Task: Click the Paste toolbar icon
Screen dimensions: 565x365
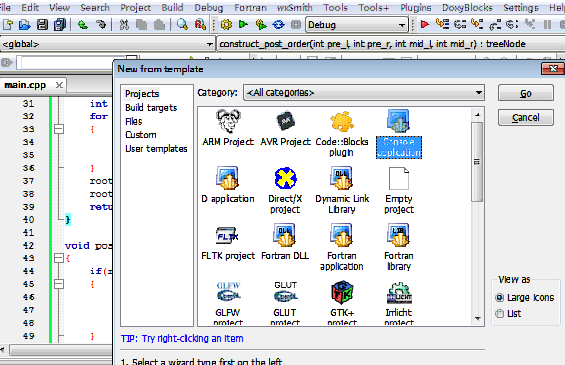Action: [x=159, y=25]
